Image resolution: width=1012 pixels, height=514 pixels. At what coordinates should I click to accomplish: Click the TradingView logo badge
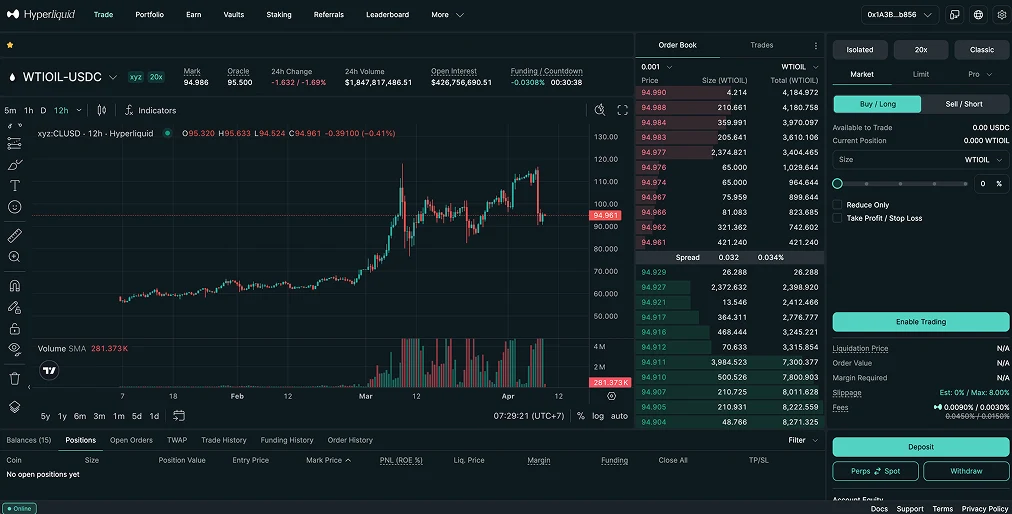pos(49,371)
